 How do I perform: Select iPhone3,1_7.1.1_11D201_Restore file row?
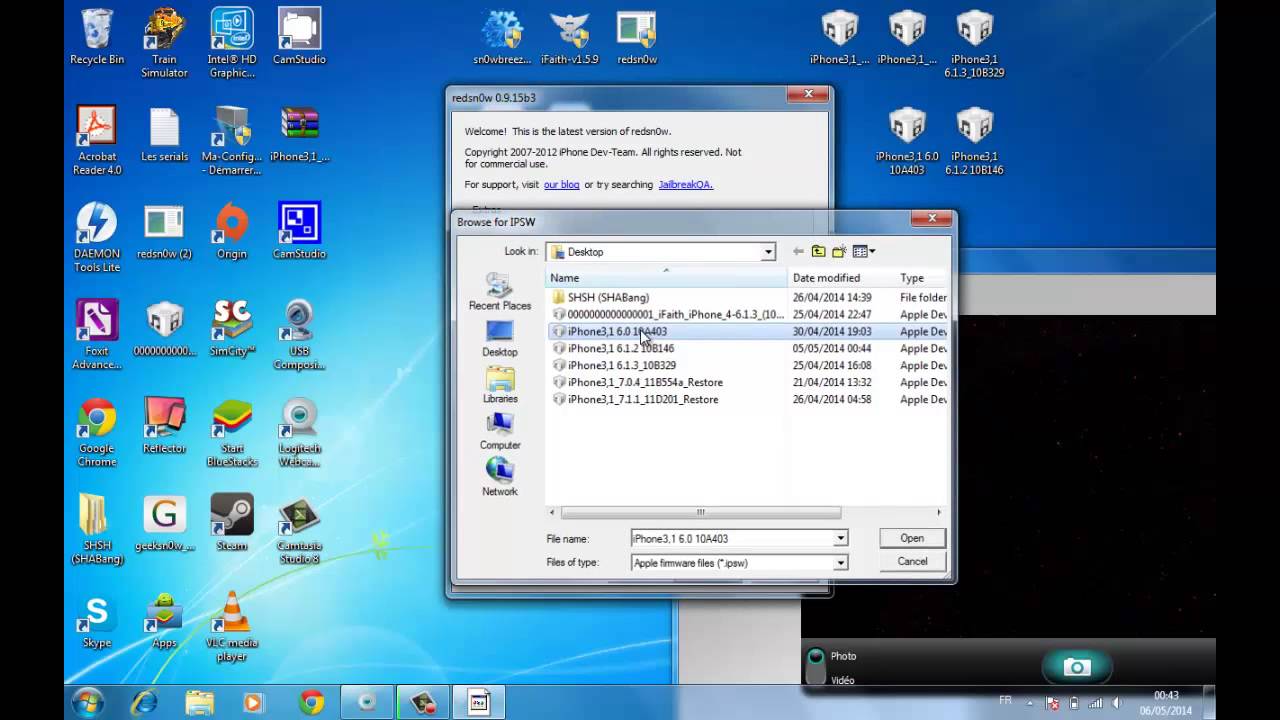coord(749,399)
